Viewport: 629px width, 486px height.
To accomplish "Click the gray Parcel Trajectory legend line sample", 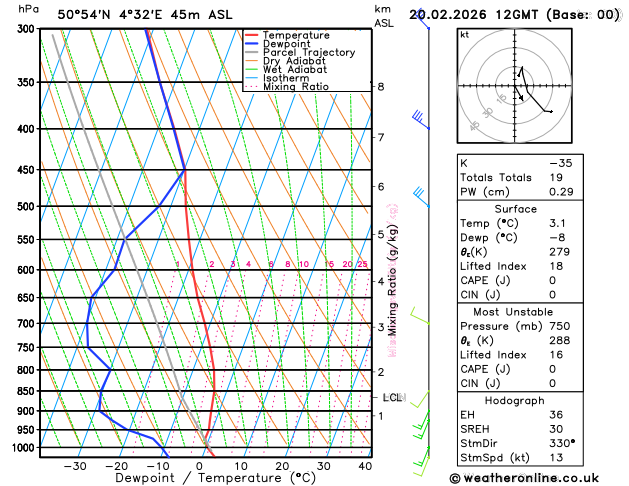I will [252, 53].
